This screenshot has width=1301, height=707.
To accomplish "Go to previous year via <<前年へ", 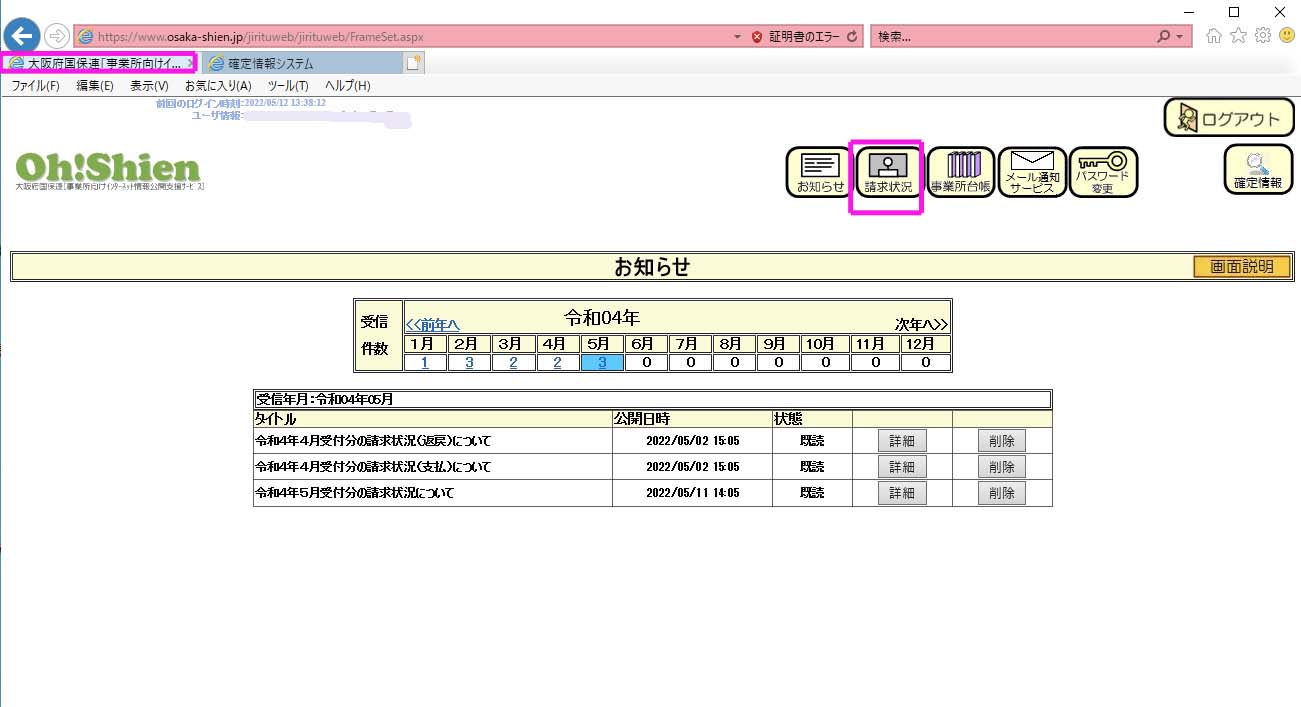I will click(x=432, y=324).
